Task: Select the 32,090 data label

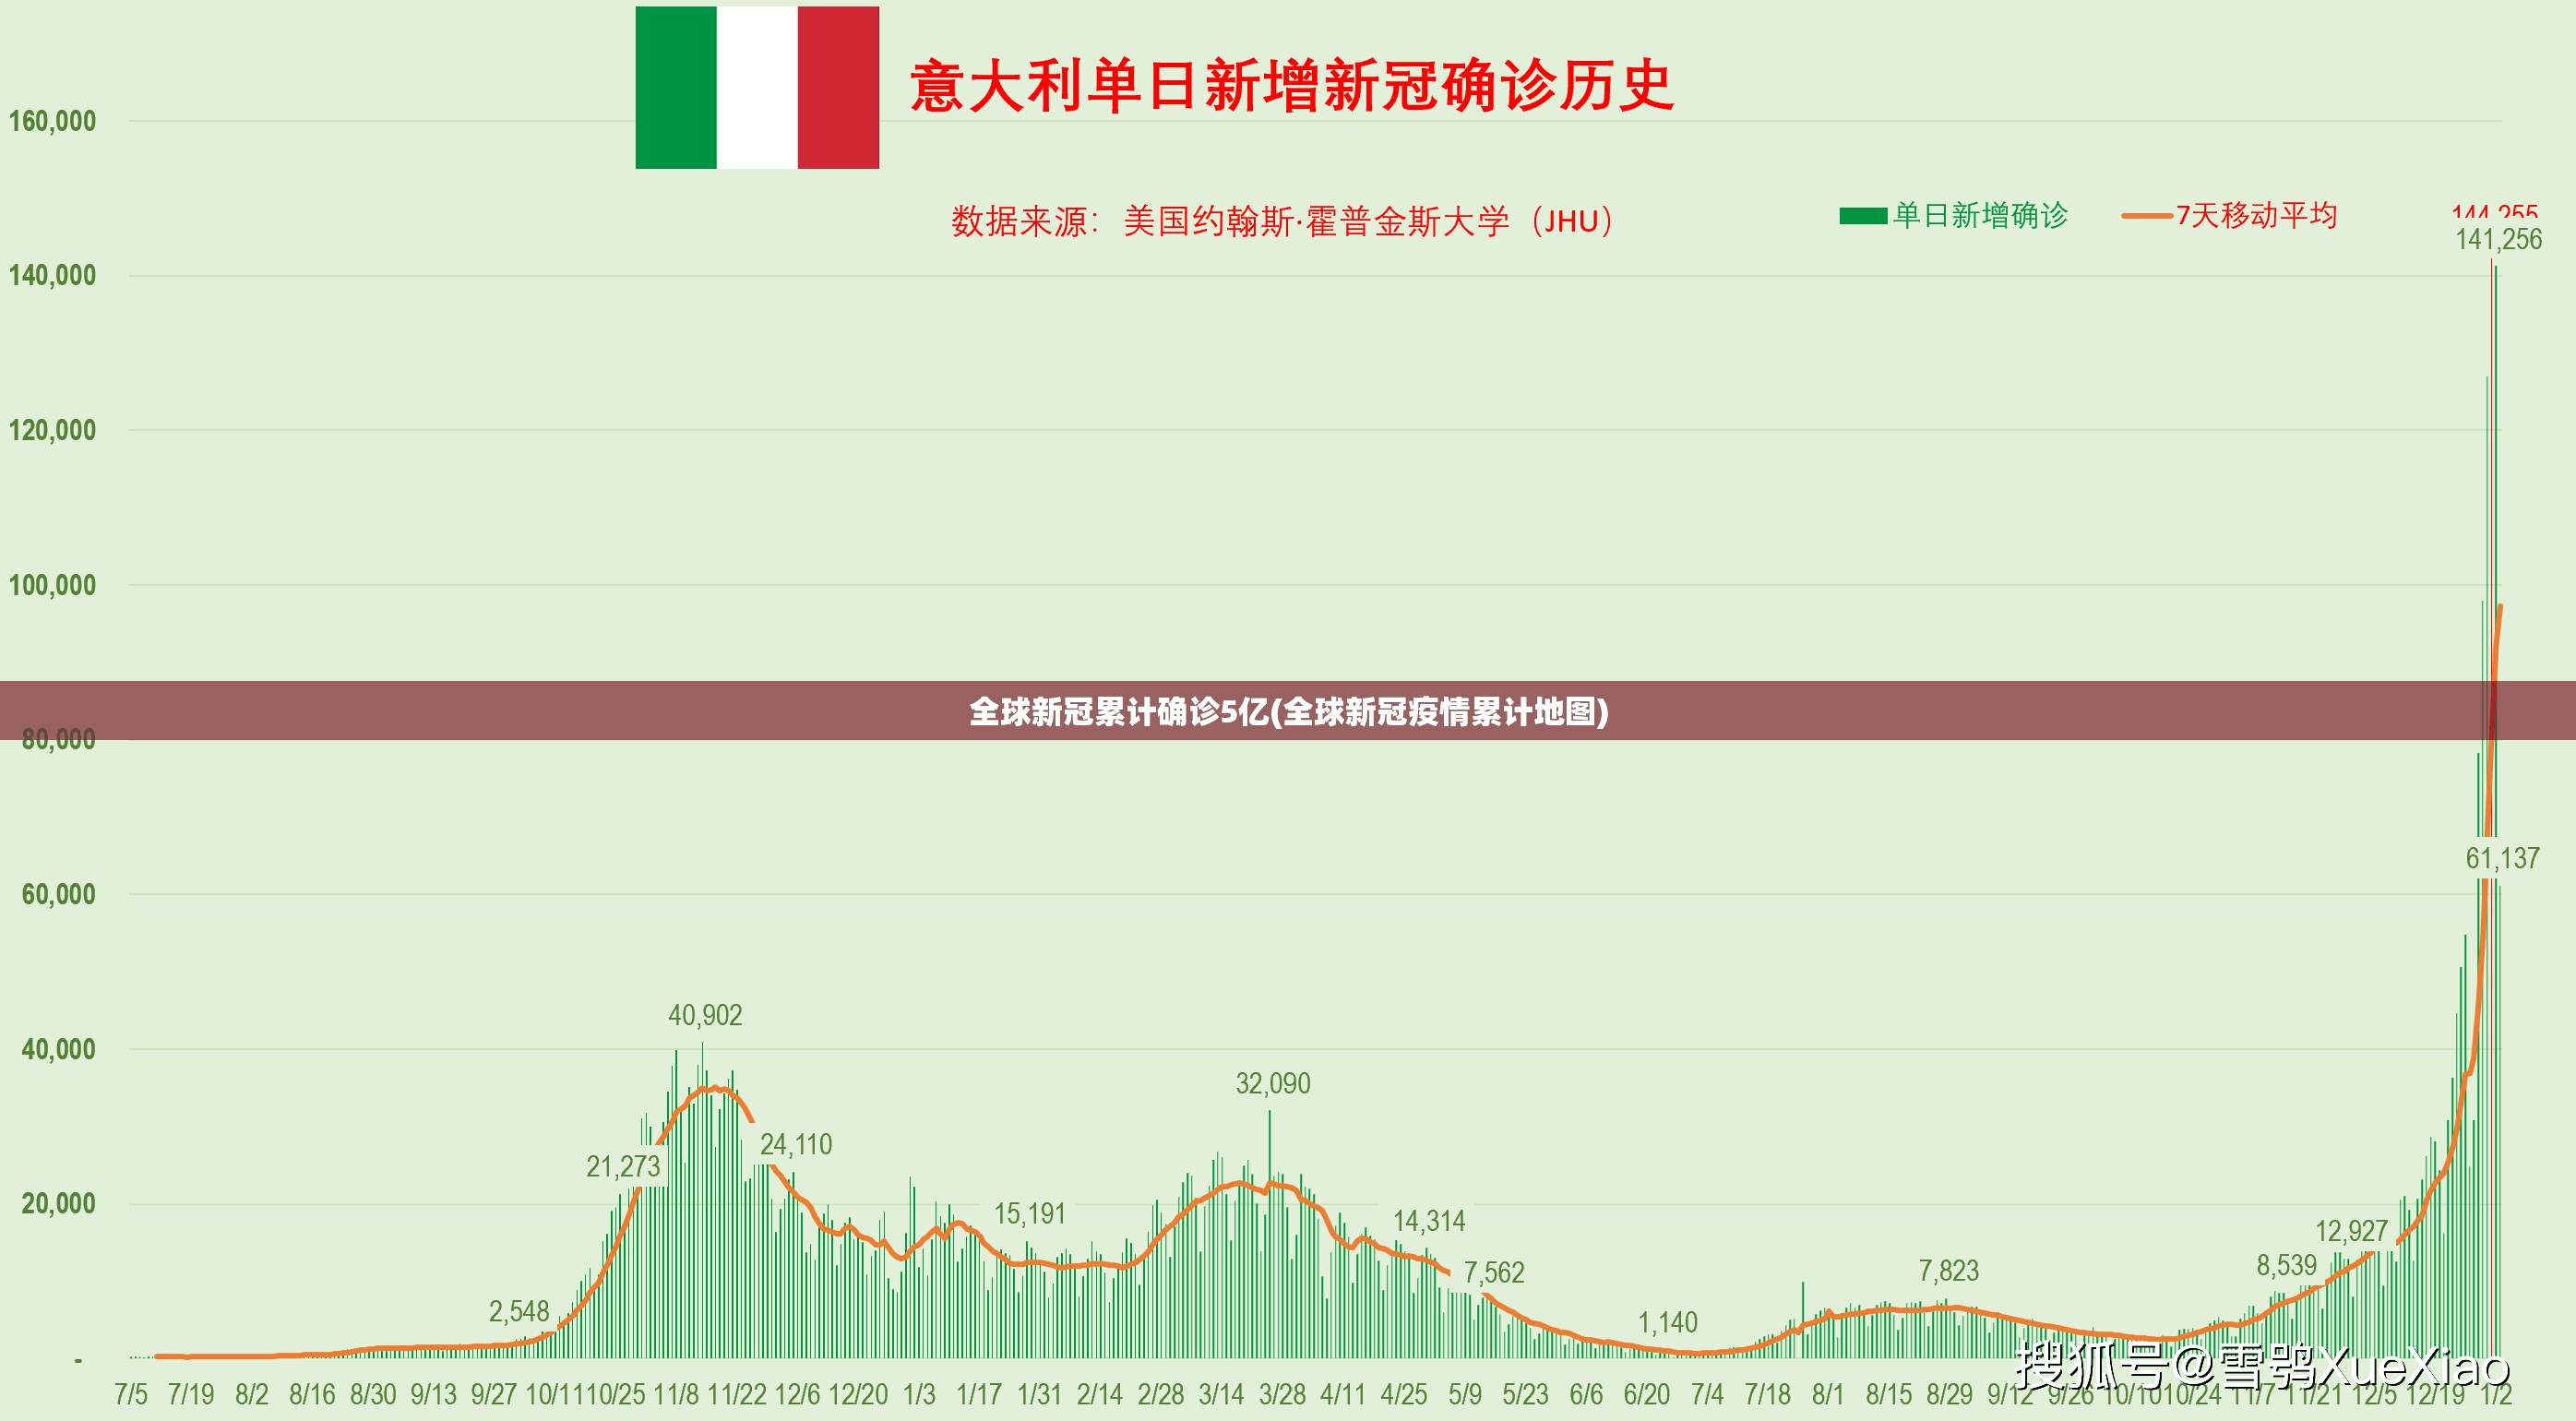Action: pyautogui.click(x=1273, y=1083)
